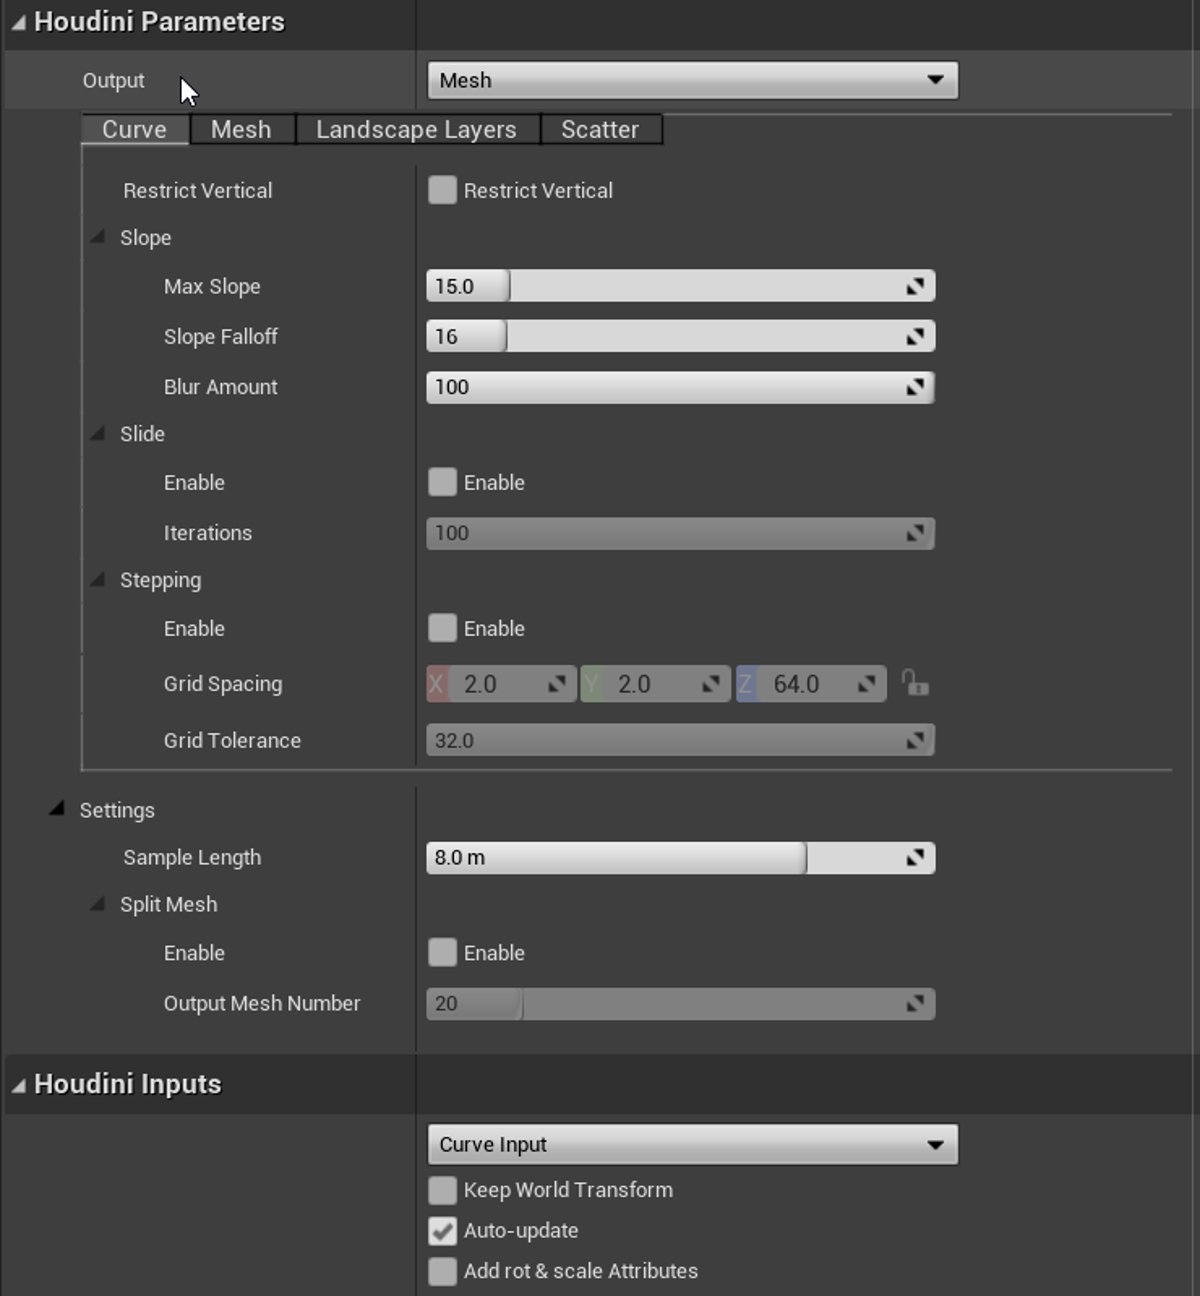
Task: Toggle the Grid Spacing lock icon
Action: pos(914,683)
